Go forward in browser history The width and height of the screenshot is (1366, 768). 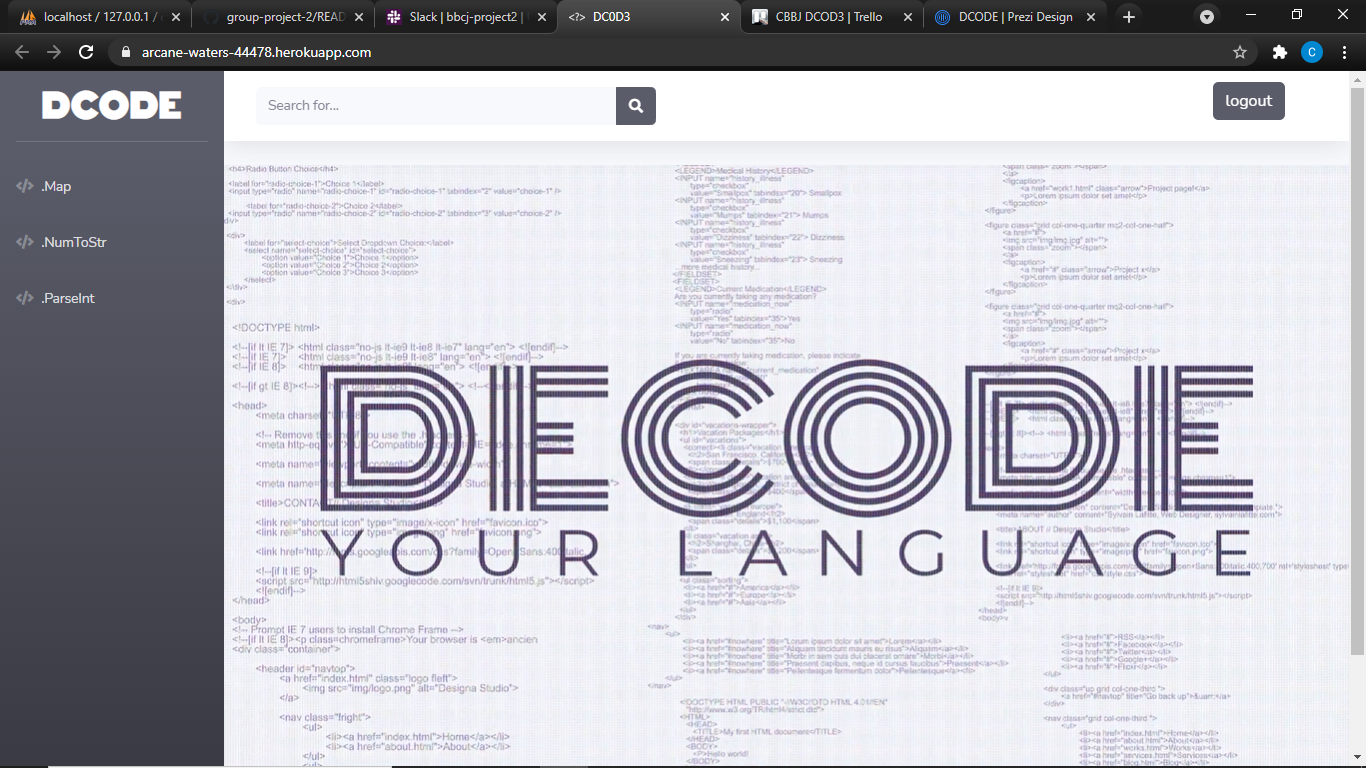click(54, 52)
